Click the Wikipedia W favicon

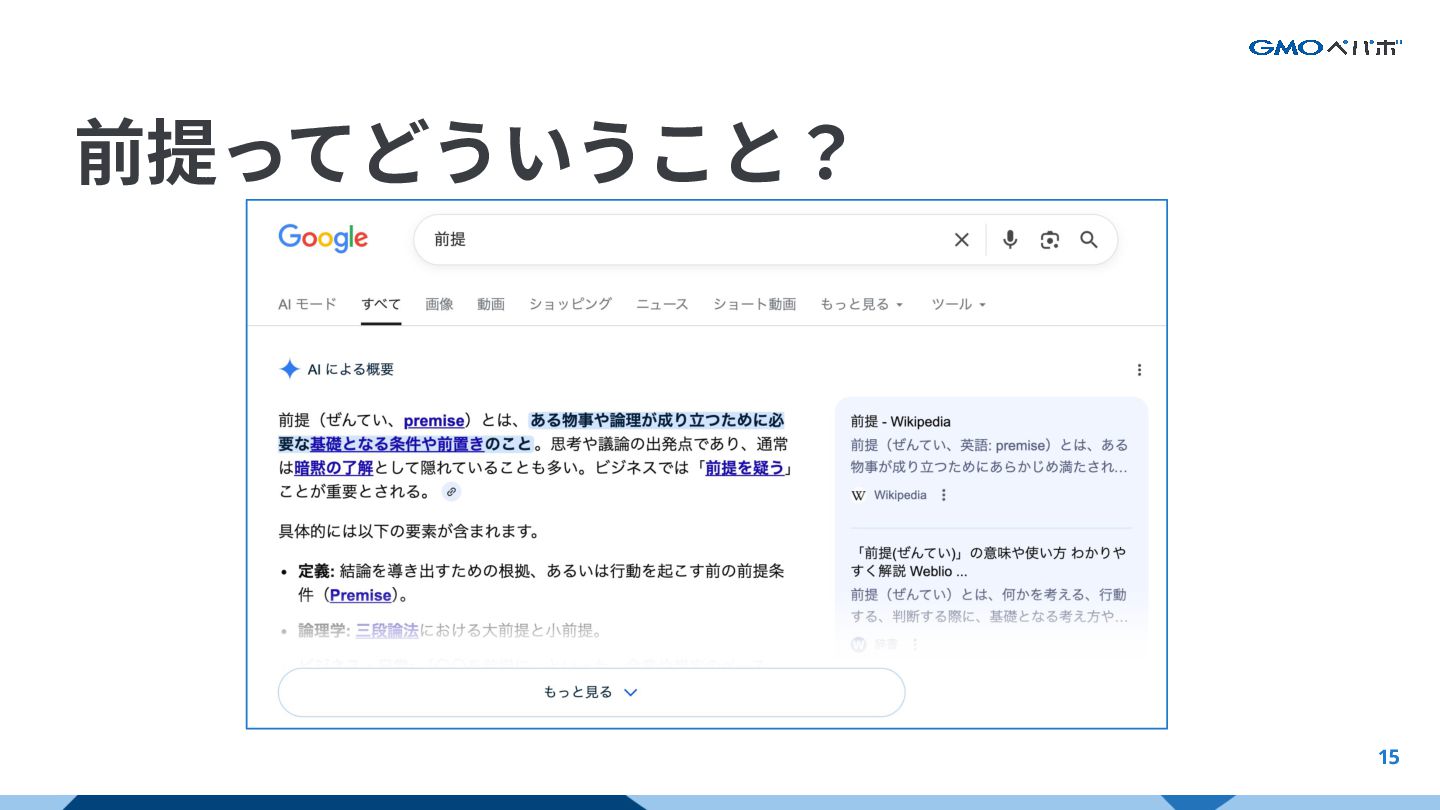(x=858, y=495)
